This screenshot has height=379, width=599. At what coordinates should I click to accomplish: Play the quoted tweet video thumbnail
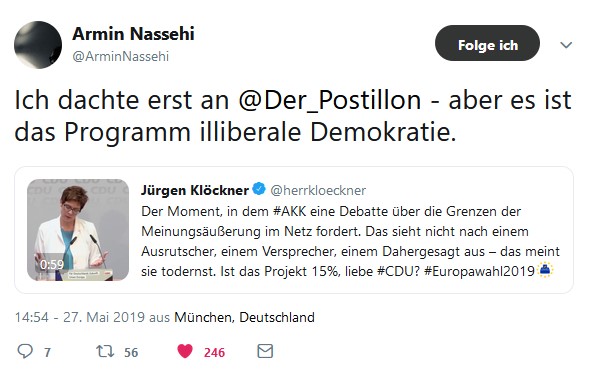coord(78,230)
